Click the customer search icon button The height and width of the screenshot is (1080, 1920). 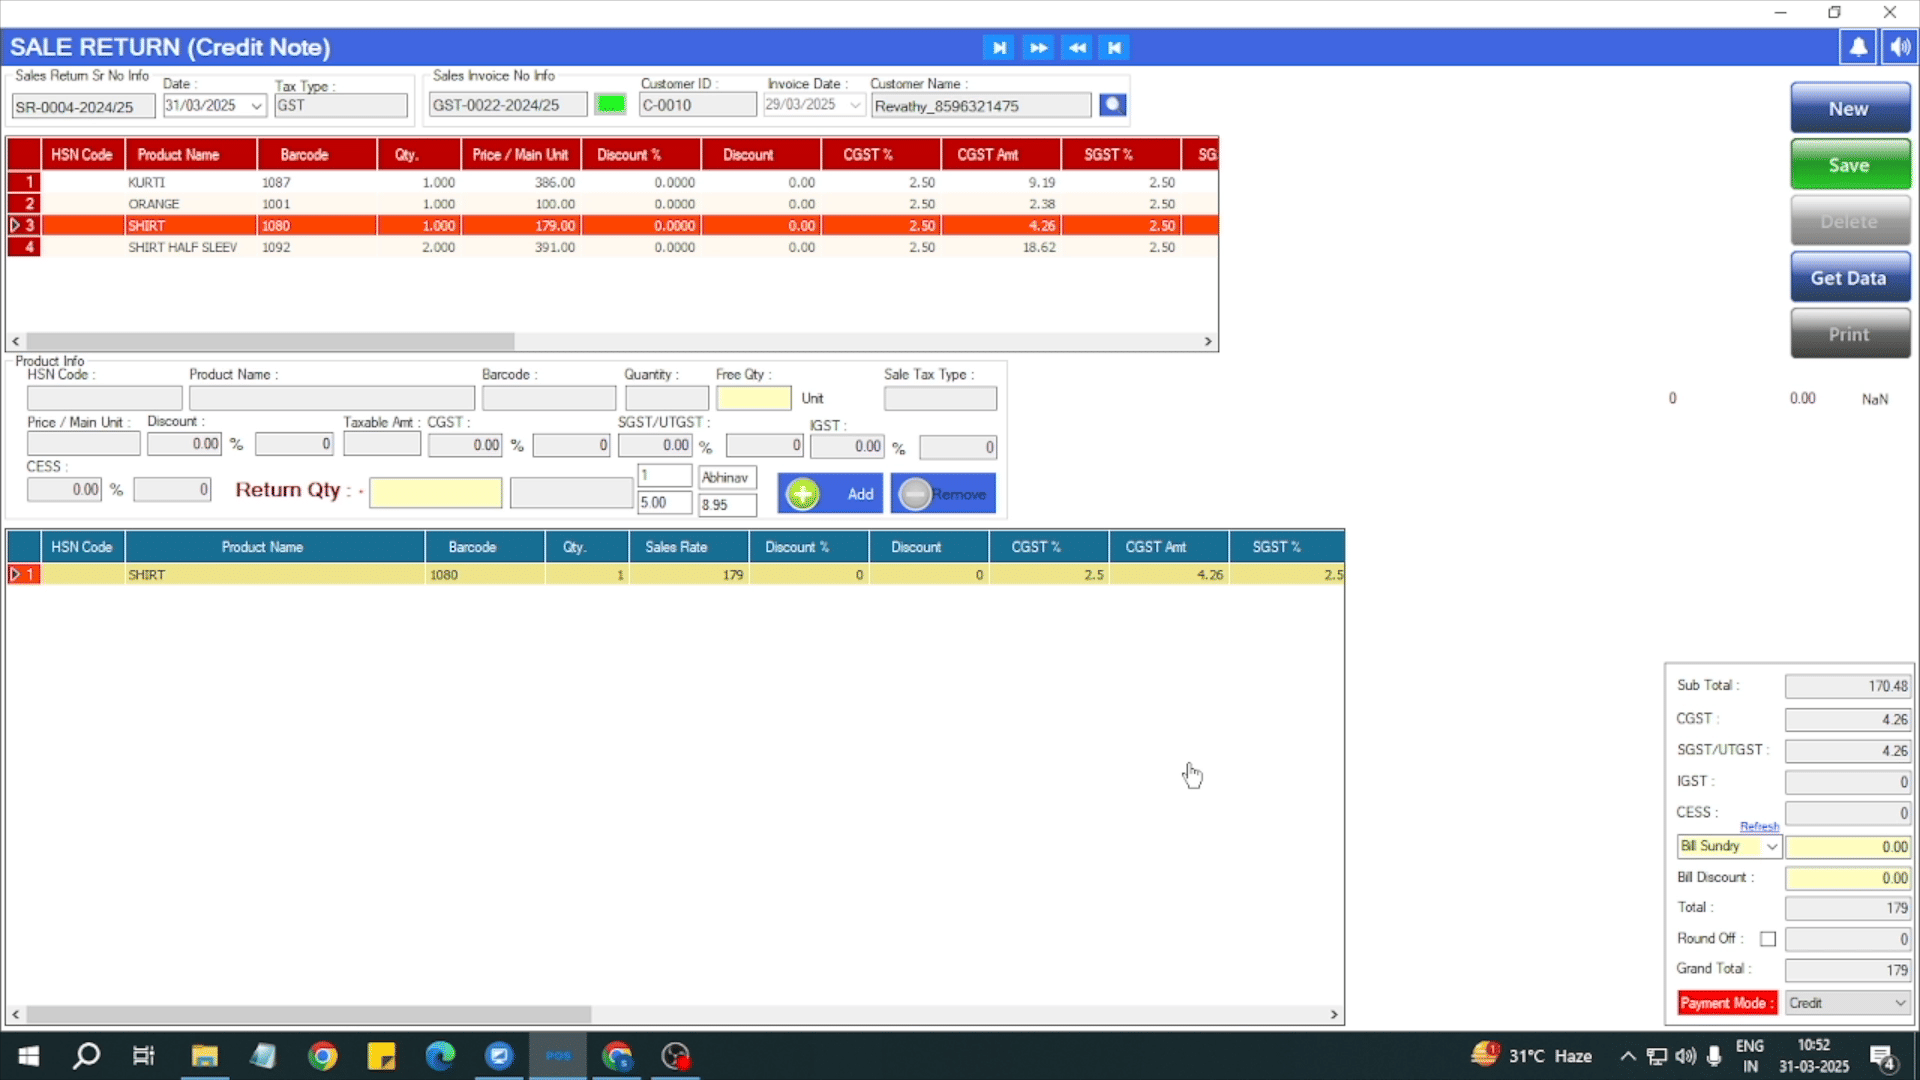[1112, 105]
